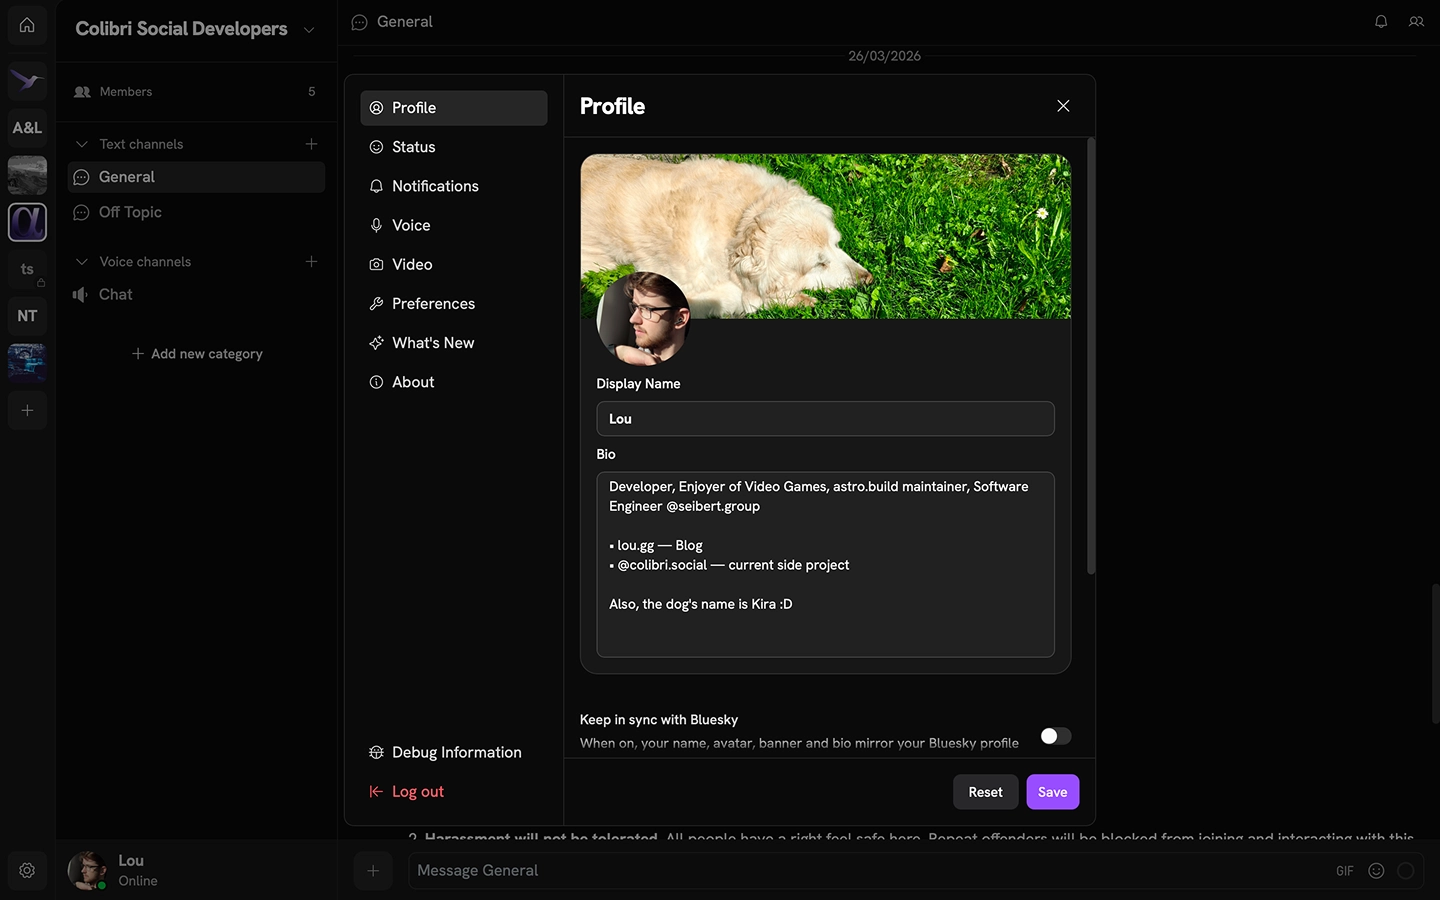Click the Status smiley icon
The width and height of the screenshot is (1440, 900).
[x=376, y=147]
